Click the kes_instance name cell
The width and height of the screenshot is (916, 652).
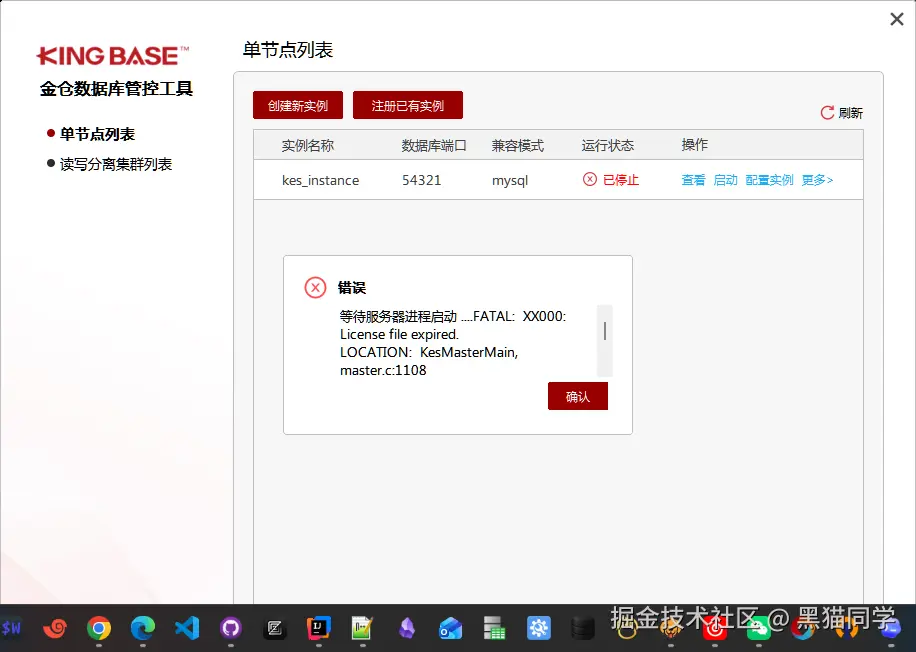pos(320,181)
